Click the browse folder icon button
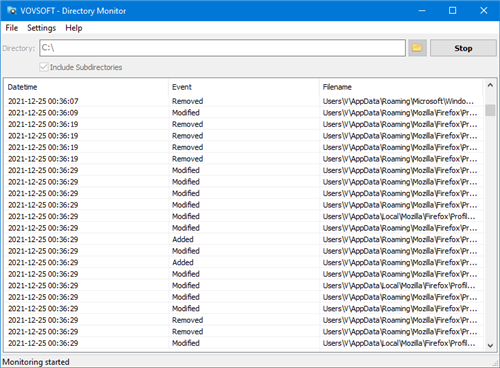The width and height of the screenshot is (500, 368). 417,48
